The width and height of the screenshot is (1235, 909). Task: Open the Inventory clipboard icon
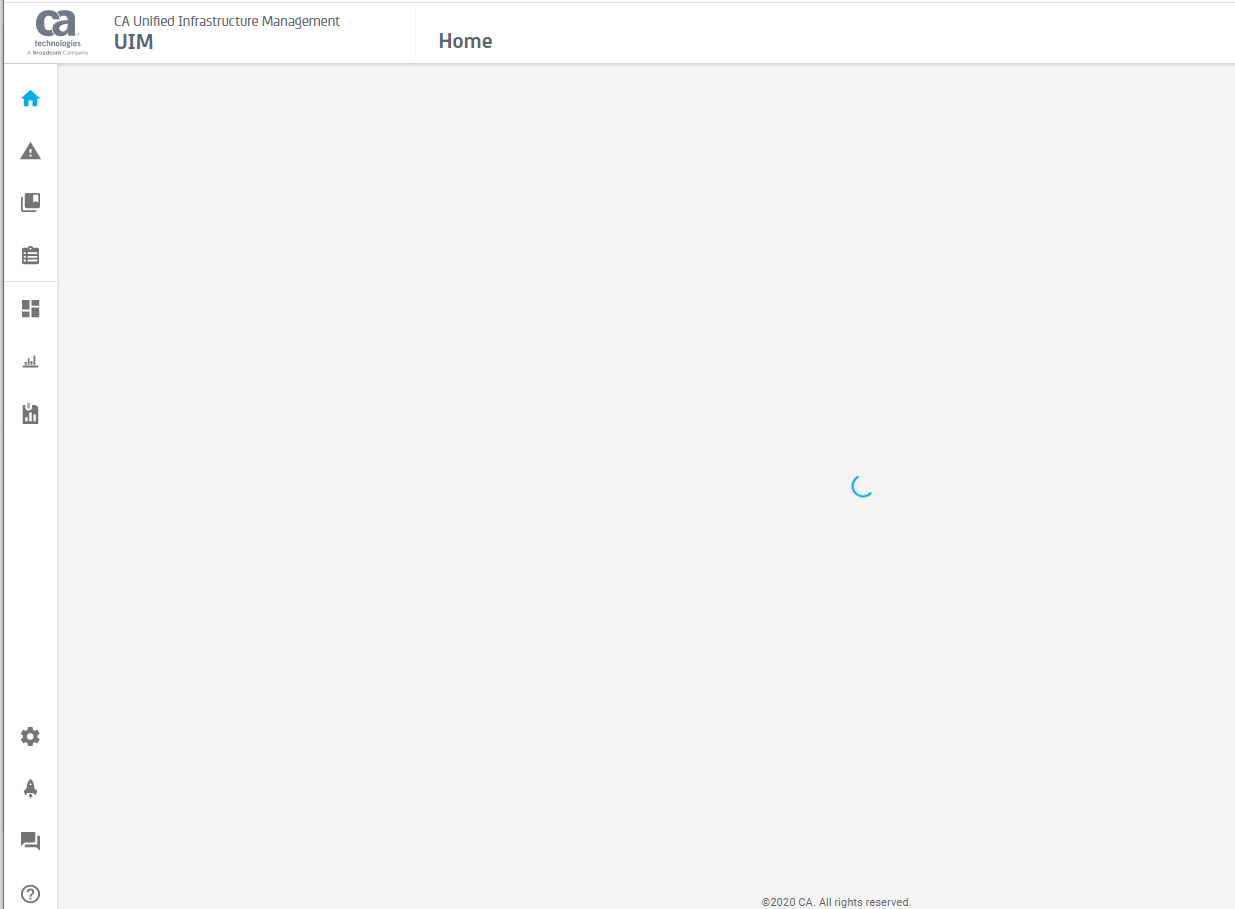30,255
